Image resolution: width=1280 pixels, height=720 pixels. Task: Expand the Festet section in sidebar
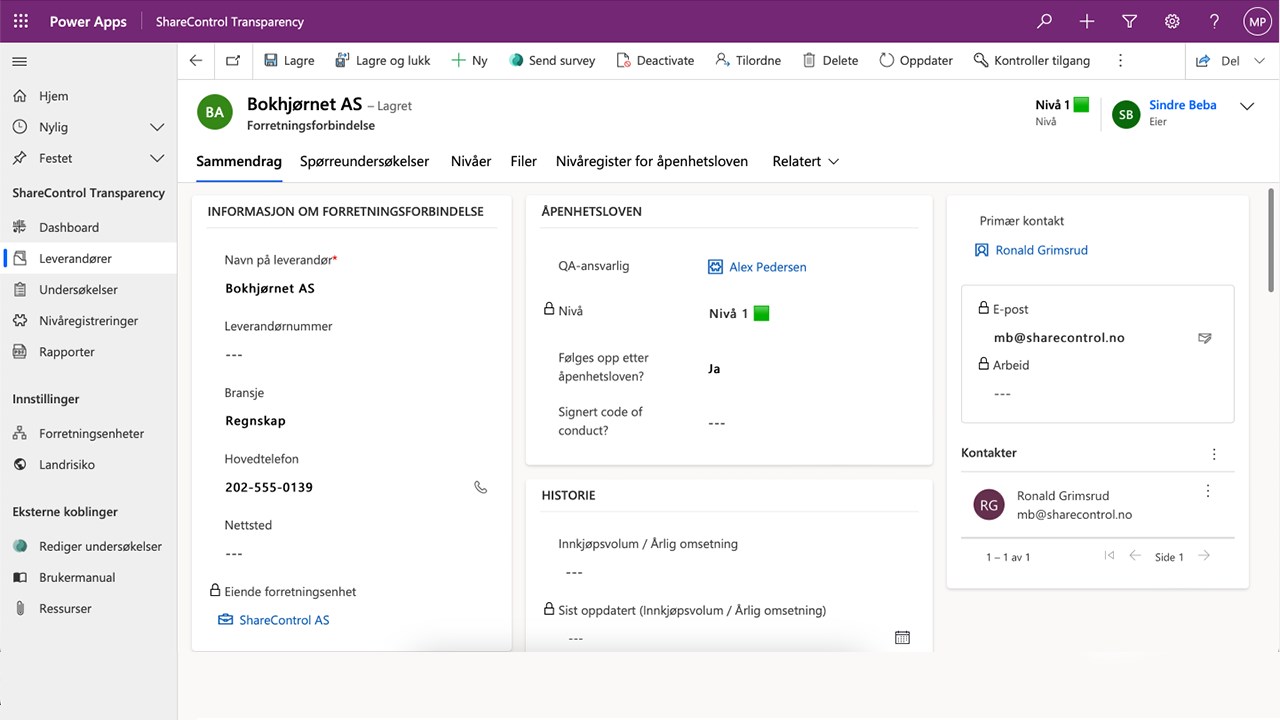point(157,158)
